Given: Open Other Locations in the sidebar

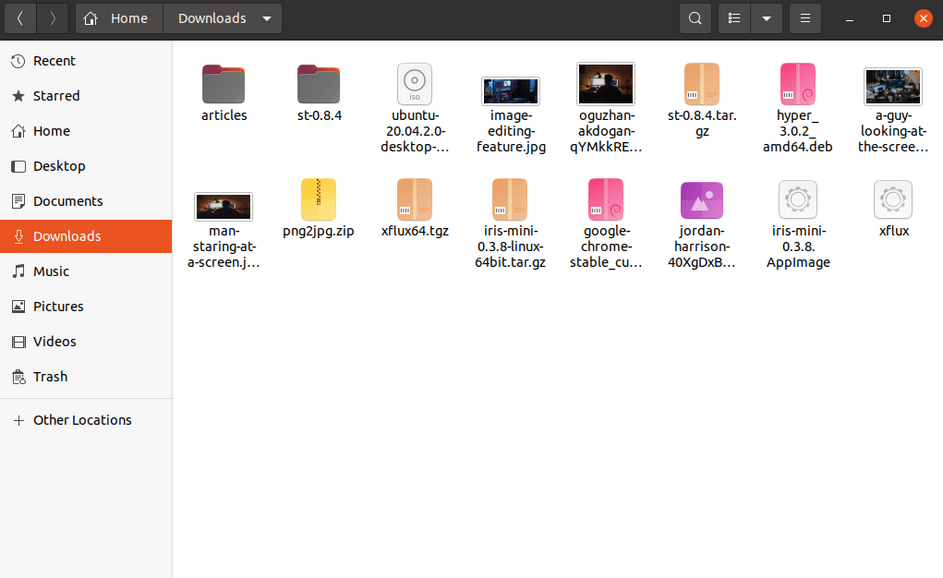Looking at the screenshot, I should click(x=86, y=420).
